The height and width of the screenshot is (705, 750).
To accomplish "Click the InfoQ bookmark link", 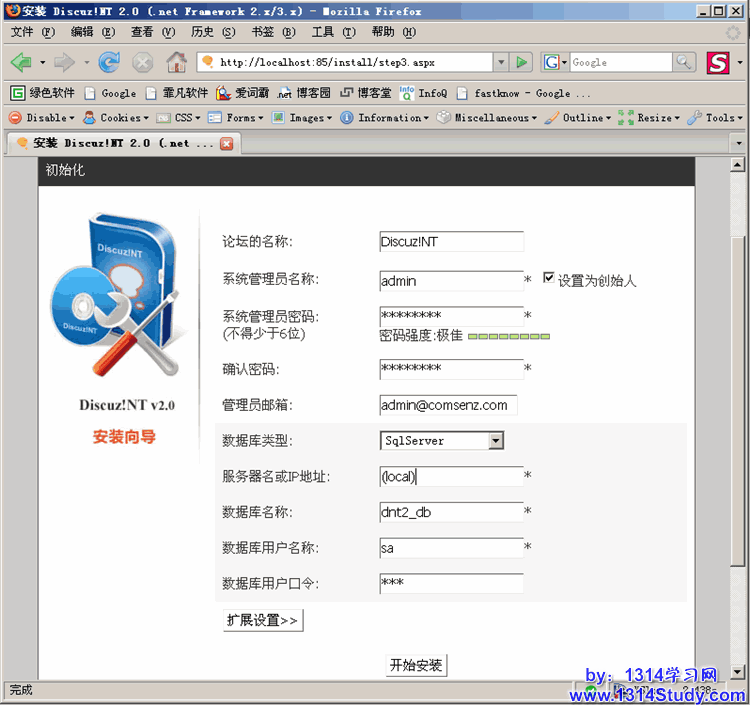I will [x=423, y=93].
